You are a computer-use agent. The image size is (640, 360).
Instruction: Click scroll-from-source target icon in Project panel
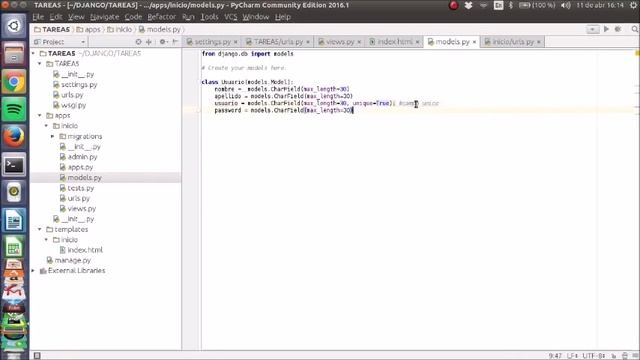coord(138,42)
